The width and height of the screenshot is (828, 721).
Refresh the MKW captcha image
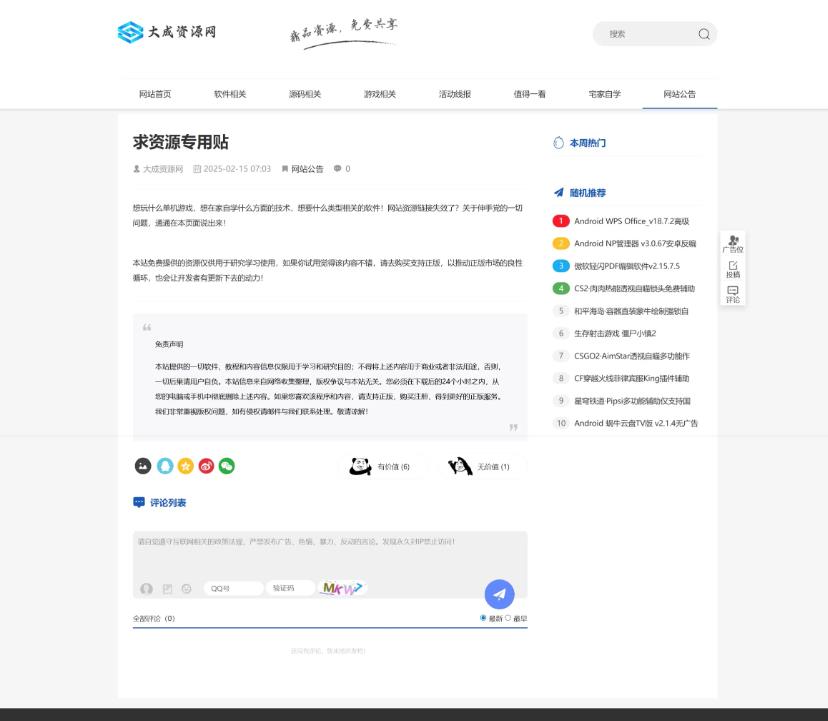[344, 586]
